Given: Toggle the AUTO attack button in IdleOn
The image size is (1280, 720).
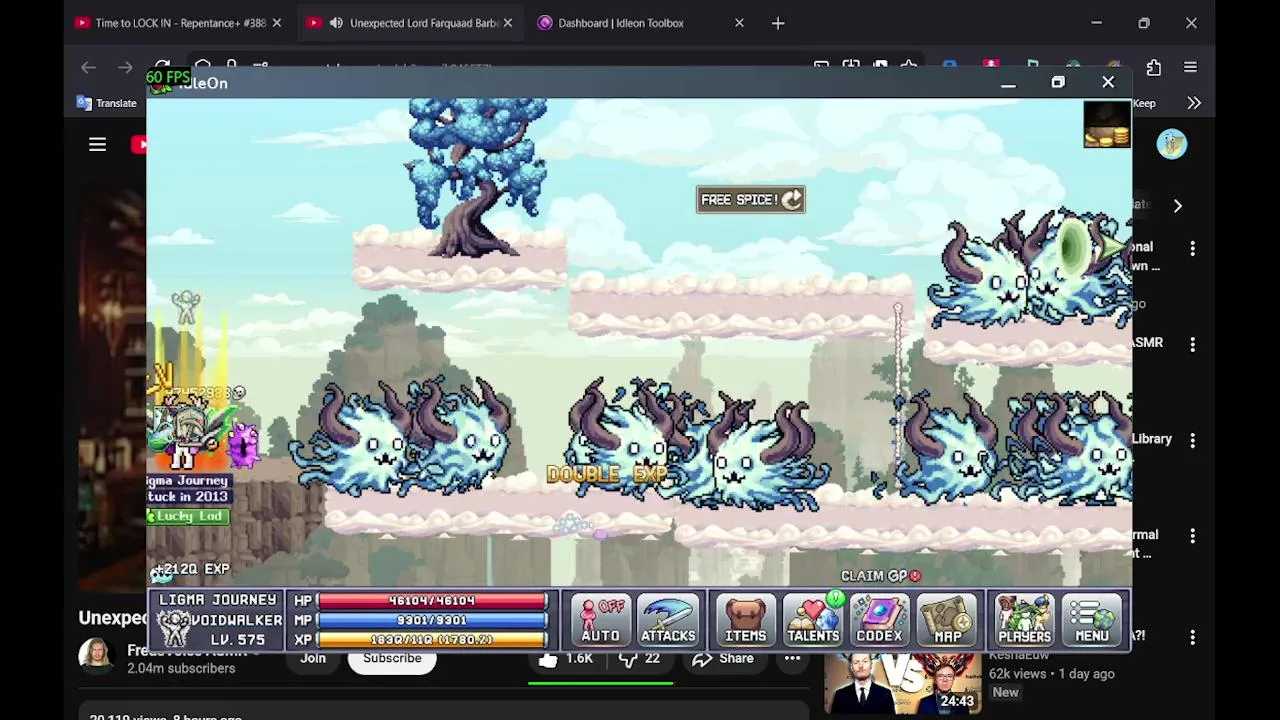Looking at the screenshot, I should [x=600, y=620].
